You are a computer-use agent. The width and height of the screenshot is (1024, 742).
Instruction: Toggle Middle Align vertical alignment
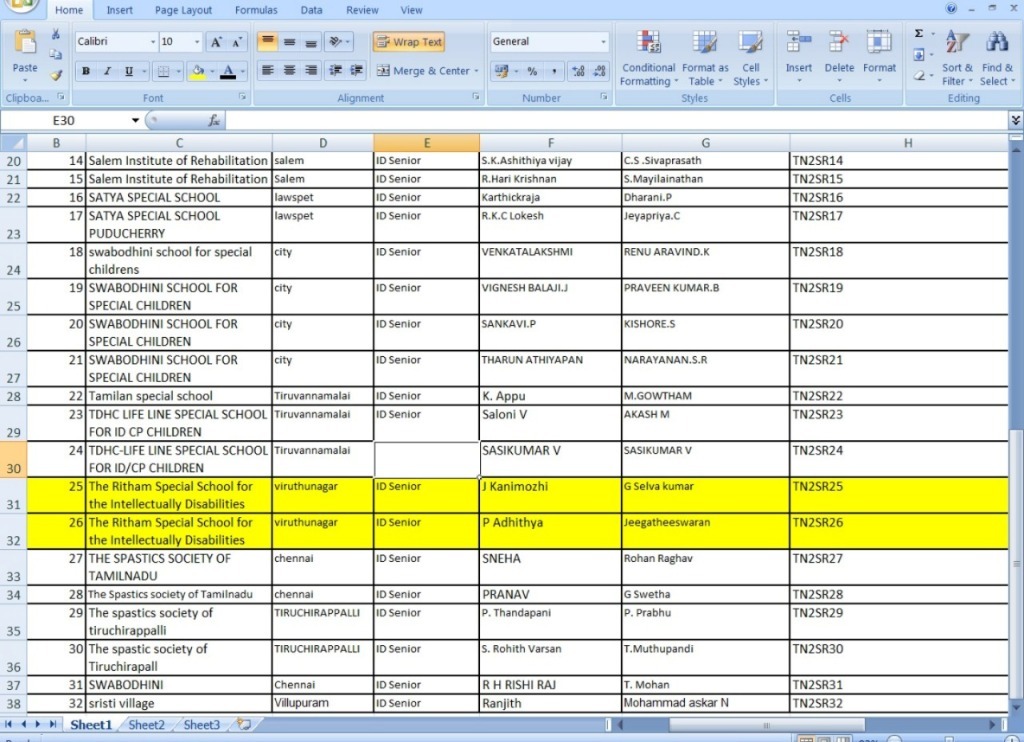tap(289, 42)
